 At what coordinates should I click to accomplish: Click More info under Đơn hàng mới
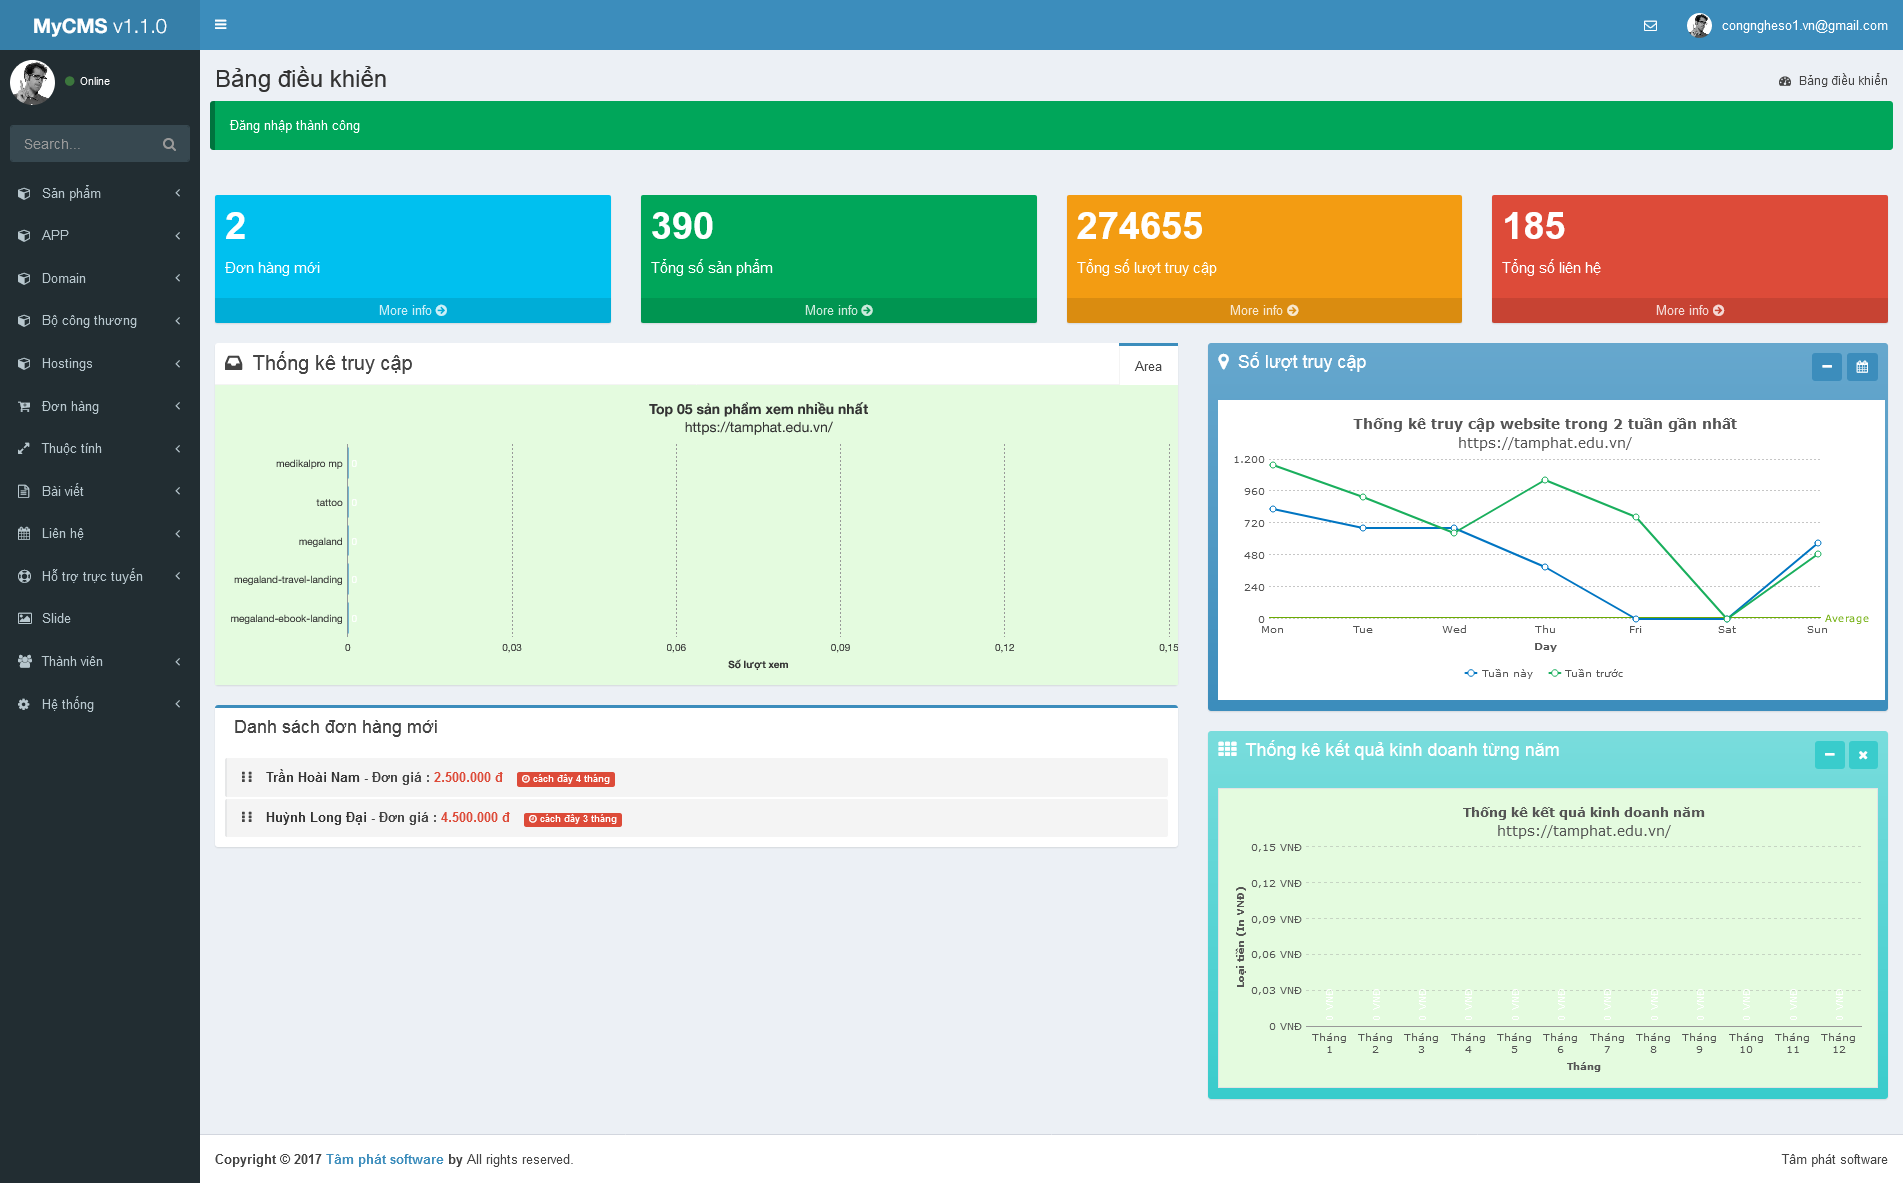point(412,311)
